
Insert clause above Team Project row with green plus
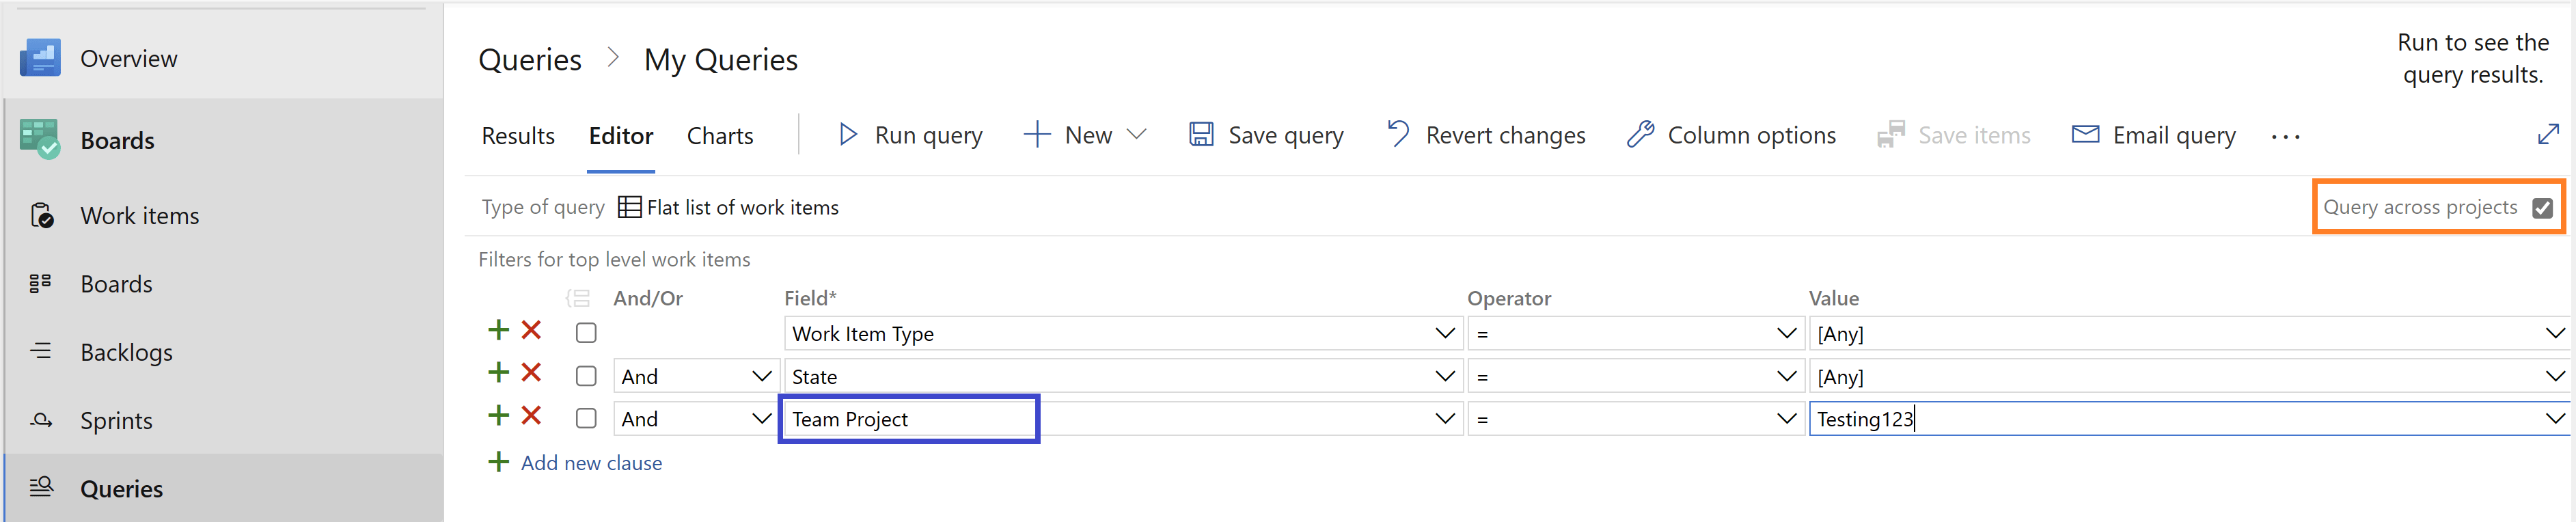(x=498, y=415)
